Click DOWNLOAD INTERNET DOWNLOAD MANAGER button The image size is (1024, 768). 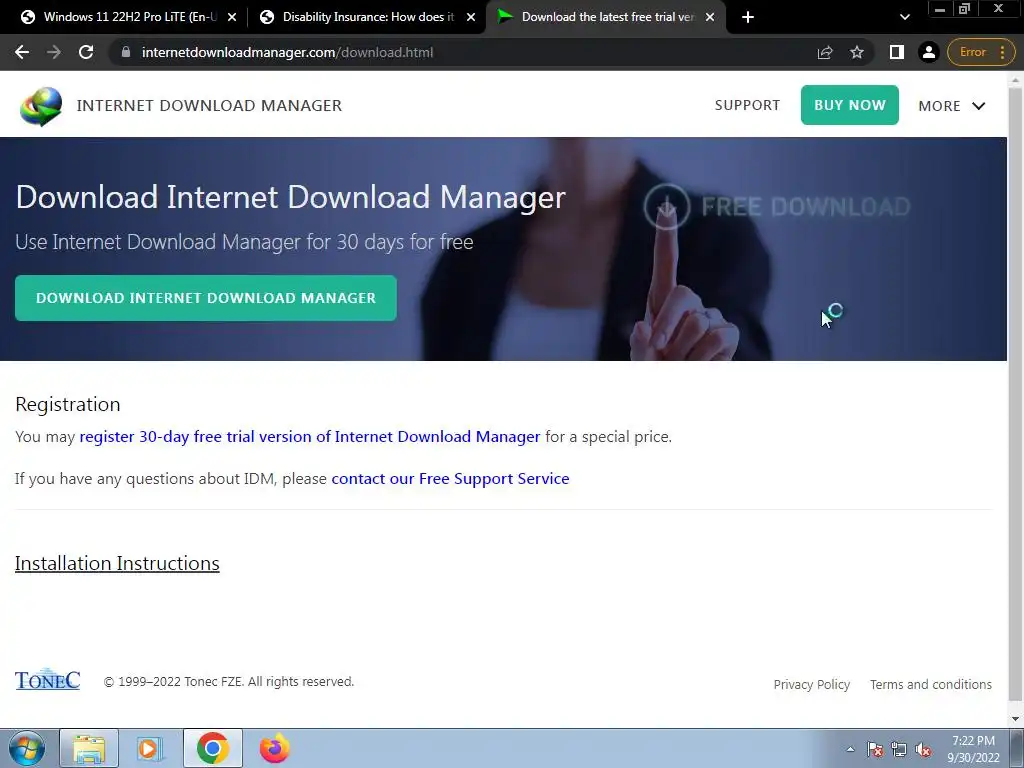[x=206, y=298]
